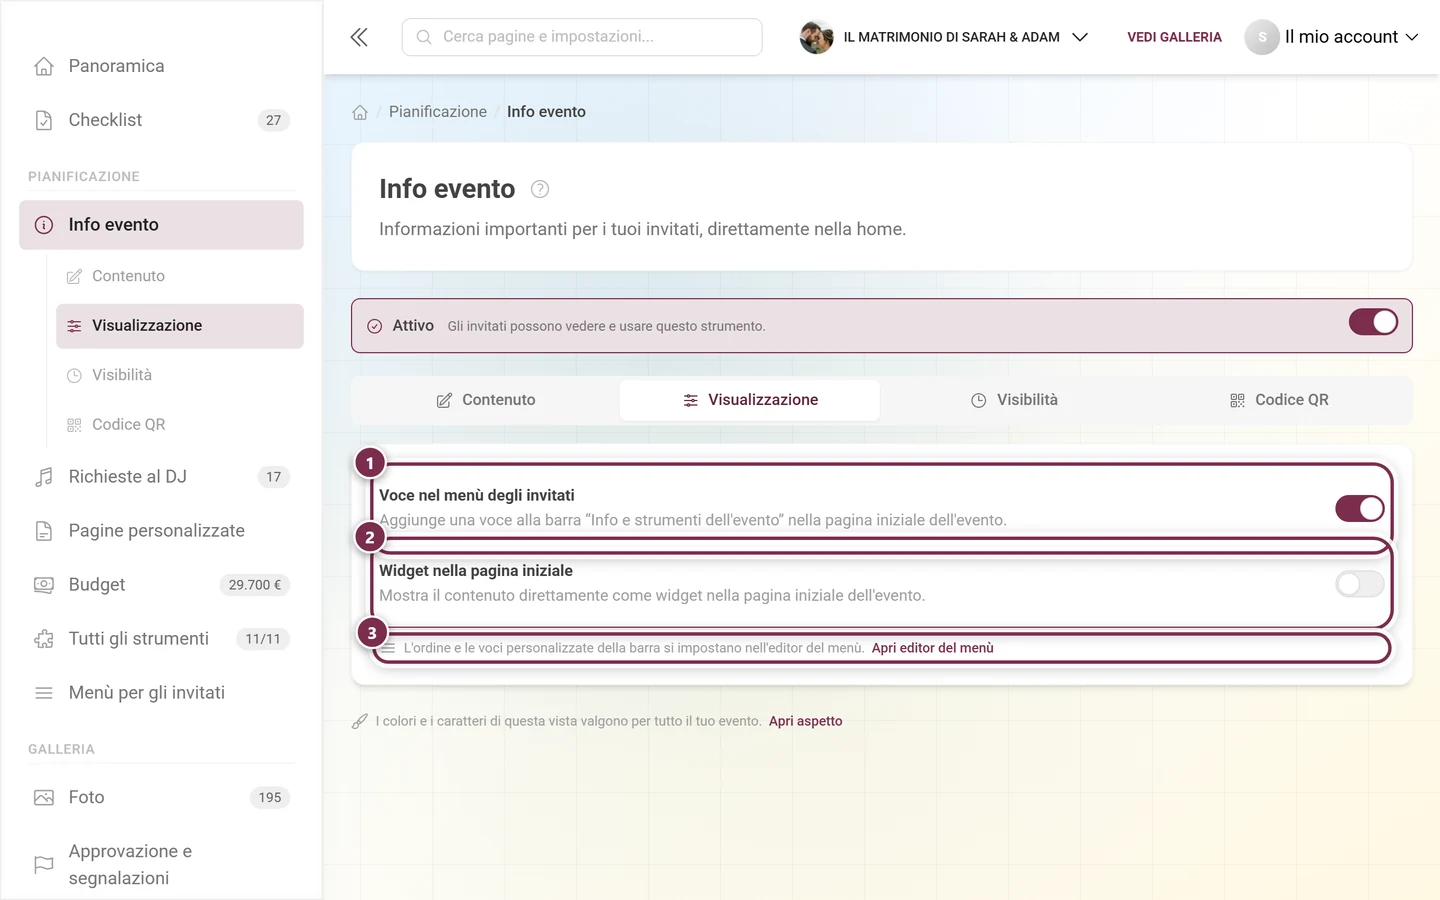Viewport: 1440px width, 900px height.
Task: Click the home icon in the breadcrumb
Action: 360,112
